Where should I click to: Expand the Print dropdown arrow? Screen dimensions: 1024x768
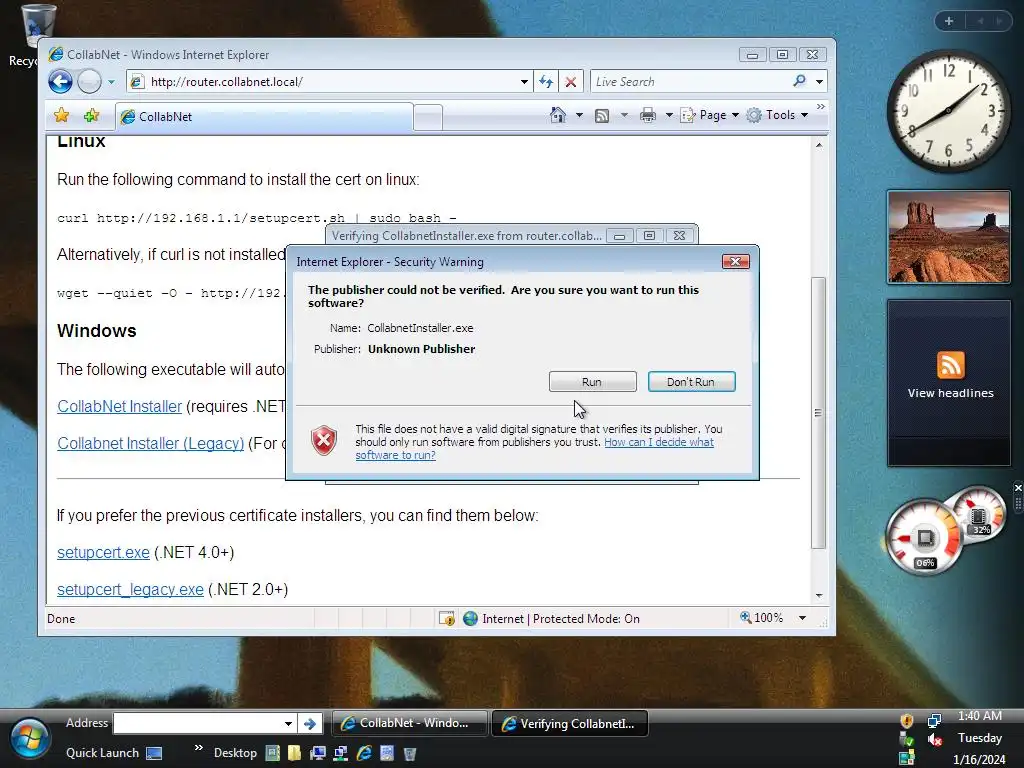point(669,116)
